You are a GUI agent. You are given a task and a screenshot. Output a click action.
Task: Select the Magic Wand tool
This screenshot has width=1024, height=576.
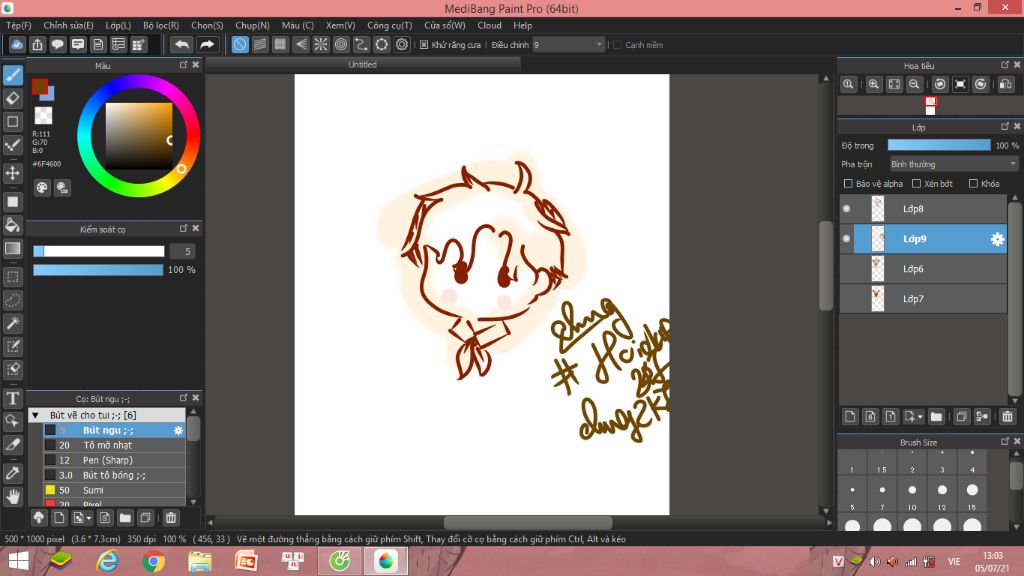coord(12,323)
